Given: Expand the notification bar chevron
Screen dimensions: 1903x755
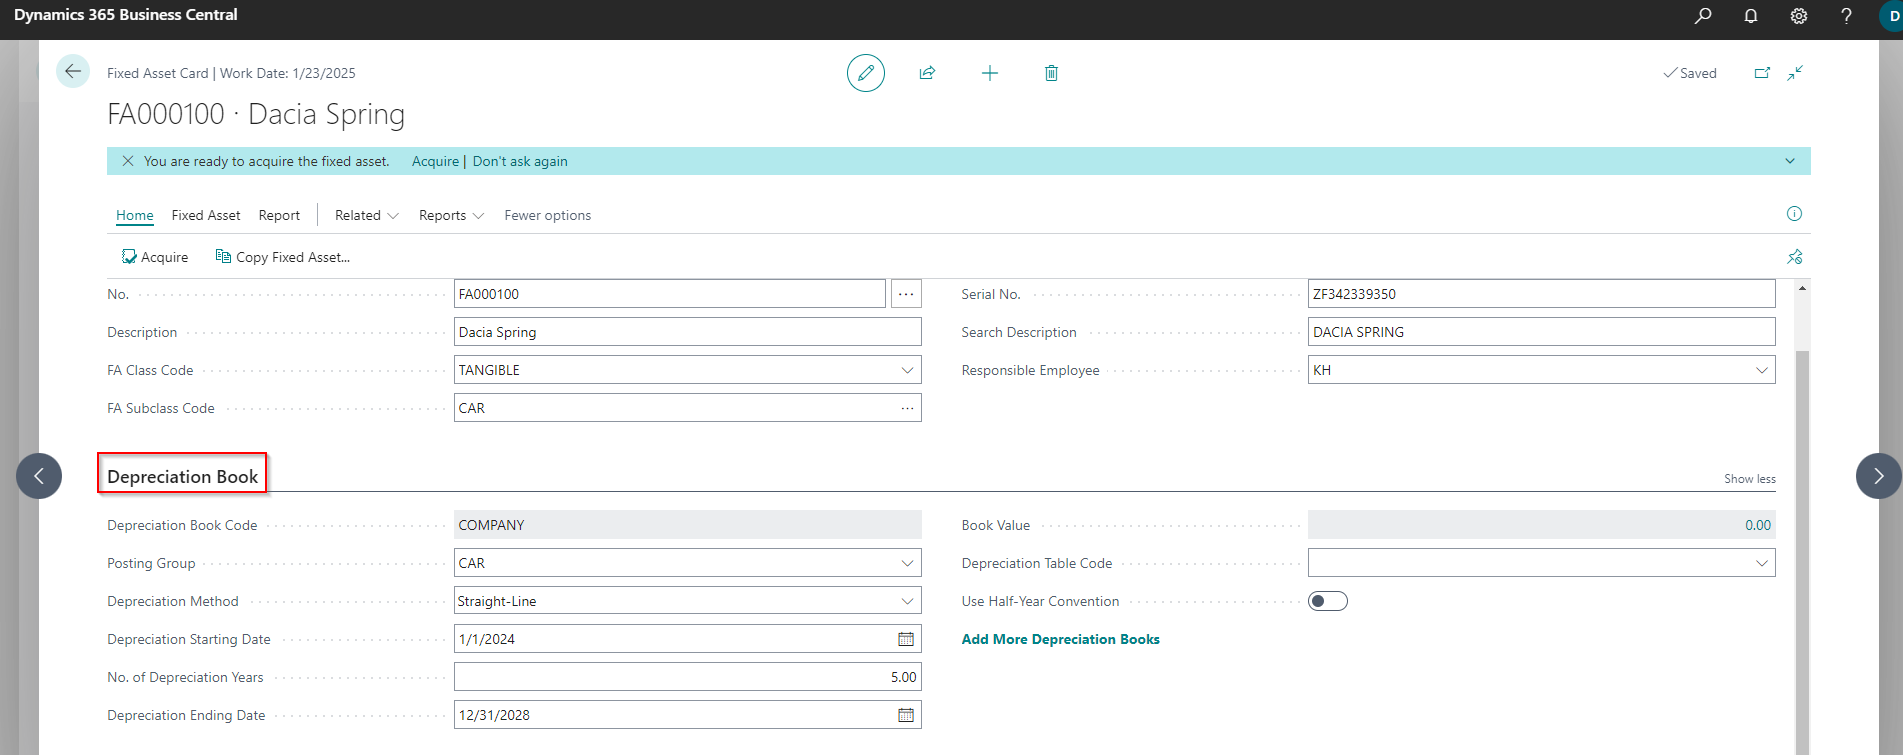Looking at the screenshot, I should coord(1790,161).
